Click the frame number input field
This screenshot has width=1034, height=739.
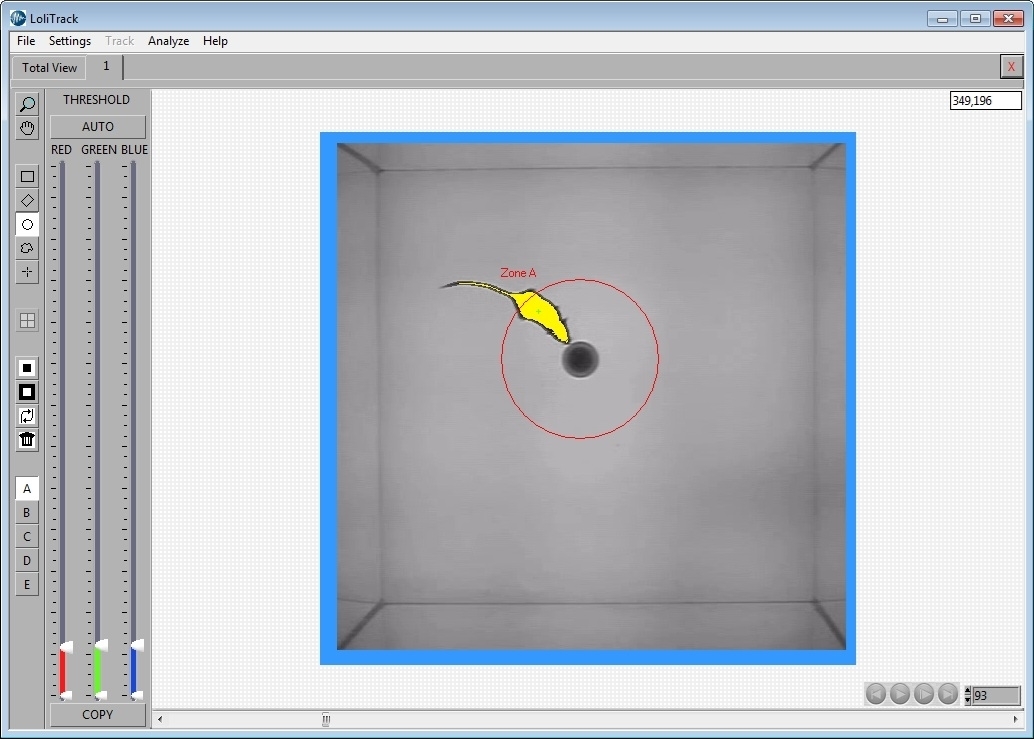click(996, 695)
